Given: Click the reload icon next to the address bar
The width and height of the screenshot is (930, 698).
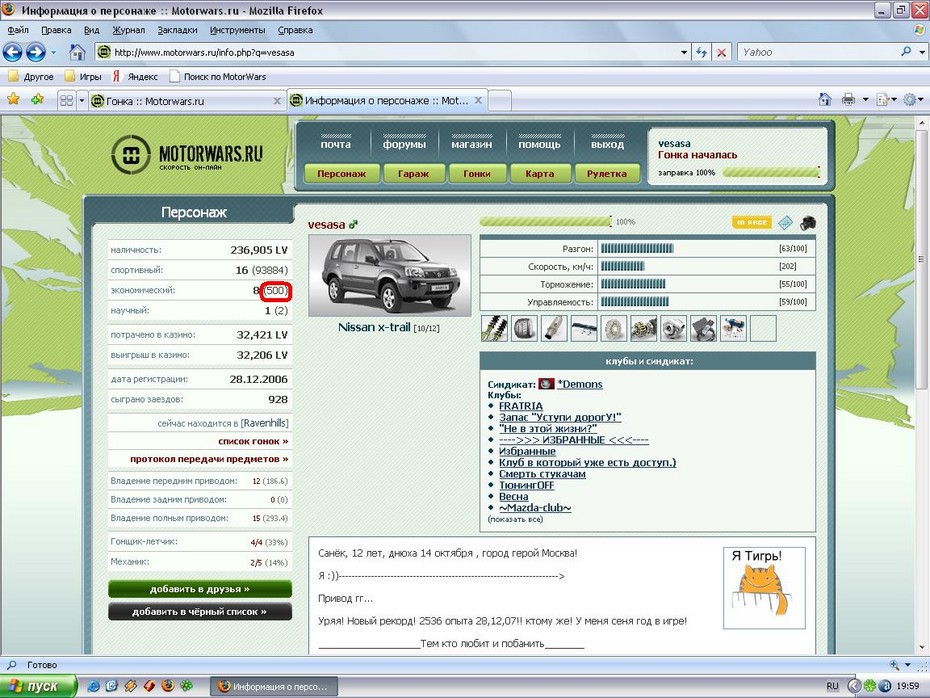Looking at the screenshot, I should point(702,52).
